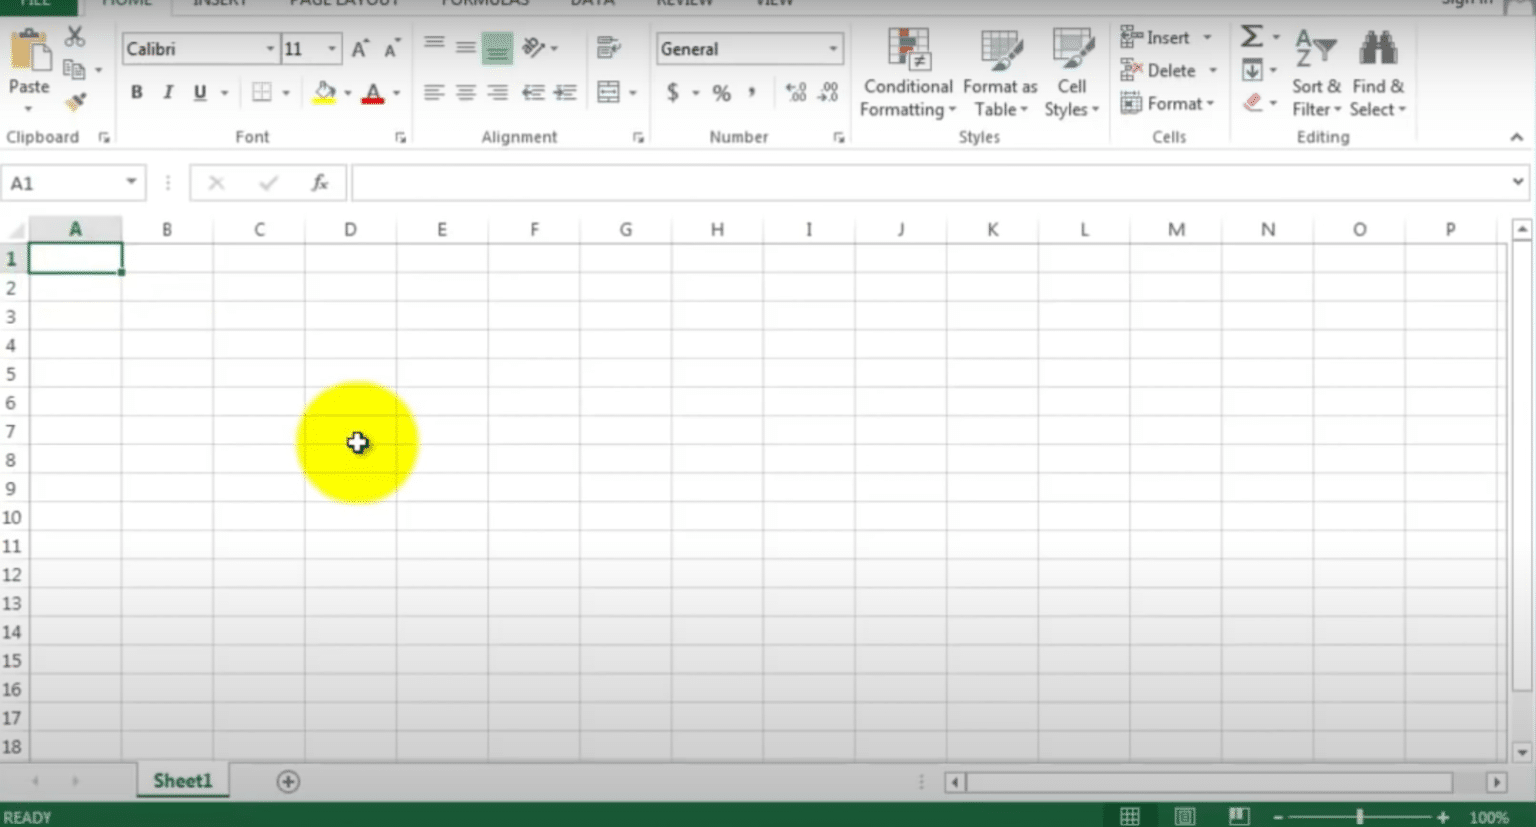1536x827 pixels.
Task: Select the AutoSum icon
Action: [1251, 36]
